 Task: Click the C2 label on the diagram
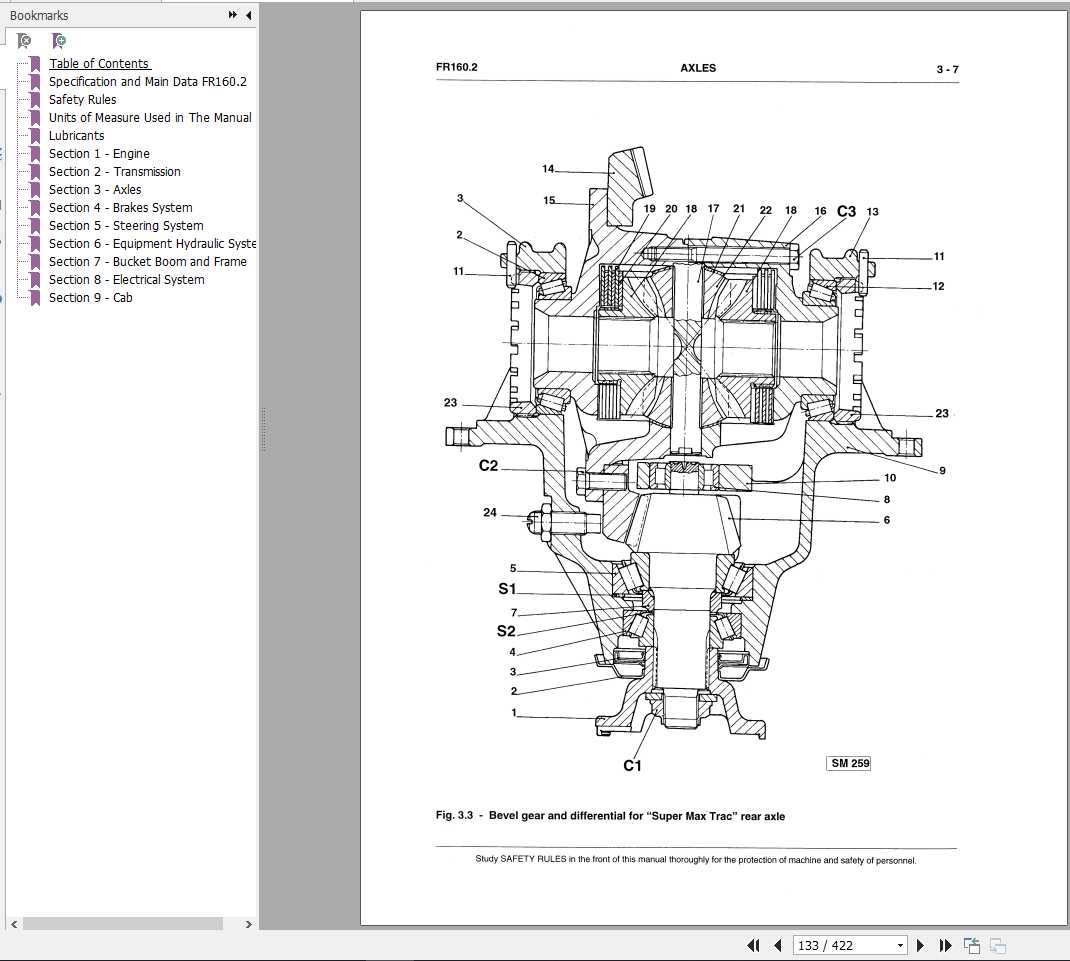tap(489, 465)
